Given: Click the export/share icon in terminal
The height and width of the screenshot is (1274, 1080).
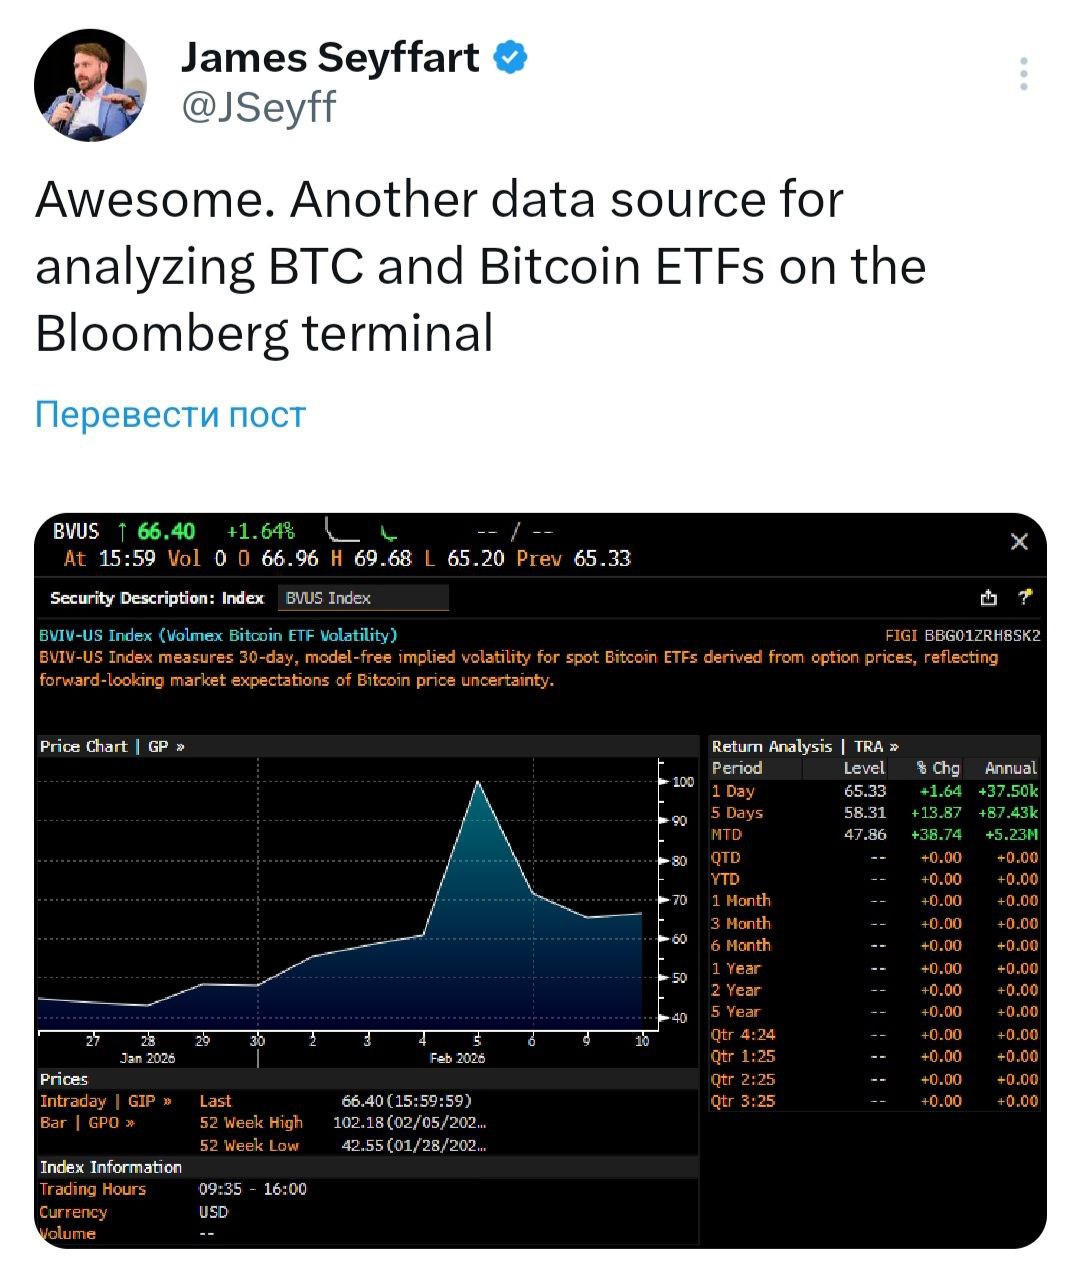Looking at the screenshot, I should point(989,598).
